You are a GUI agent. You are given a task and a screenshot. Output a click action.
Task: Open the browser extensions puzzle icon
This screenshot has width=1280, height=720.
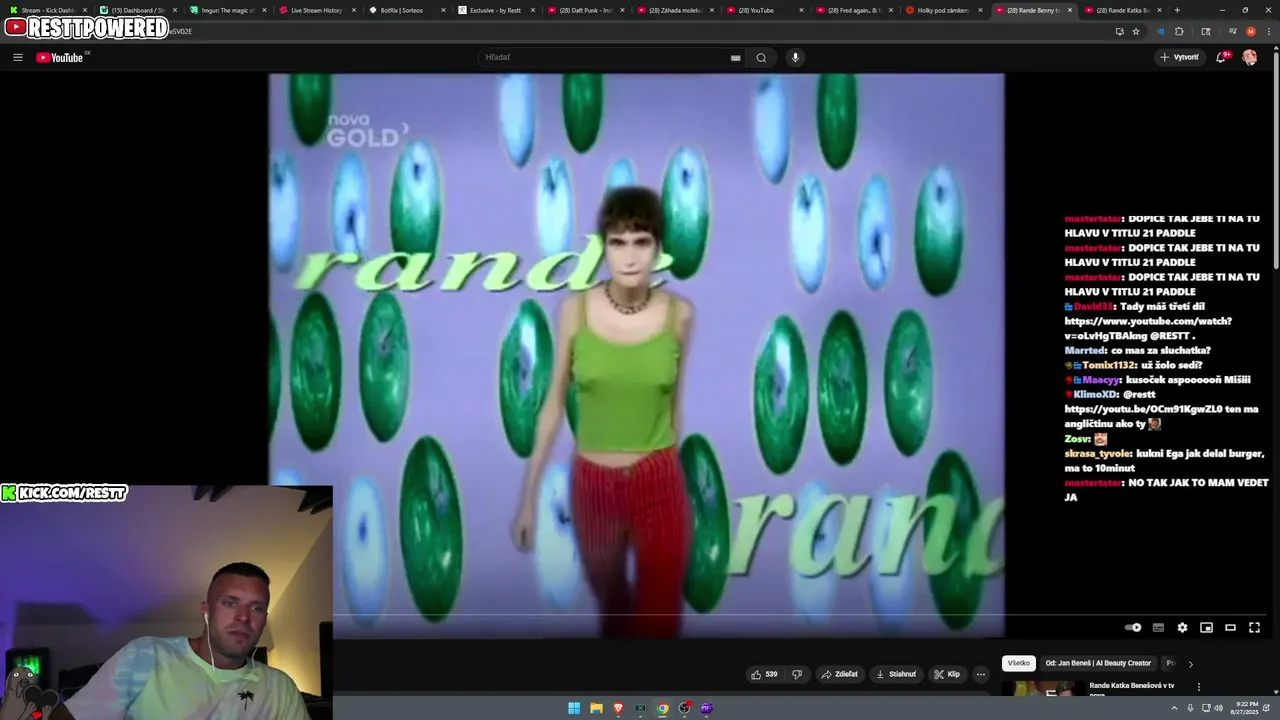tap(1180, 31)
